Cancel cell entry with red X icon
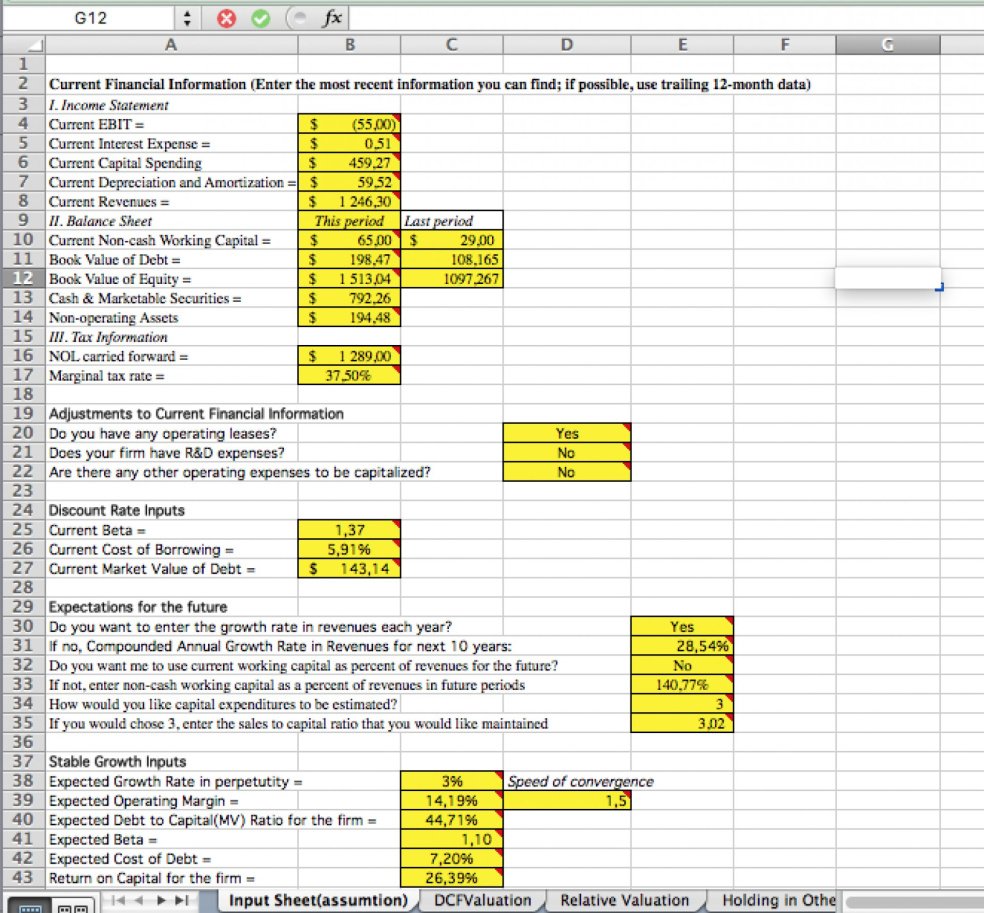The image size is (984, 913). 227,17
